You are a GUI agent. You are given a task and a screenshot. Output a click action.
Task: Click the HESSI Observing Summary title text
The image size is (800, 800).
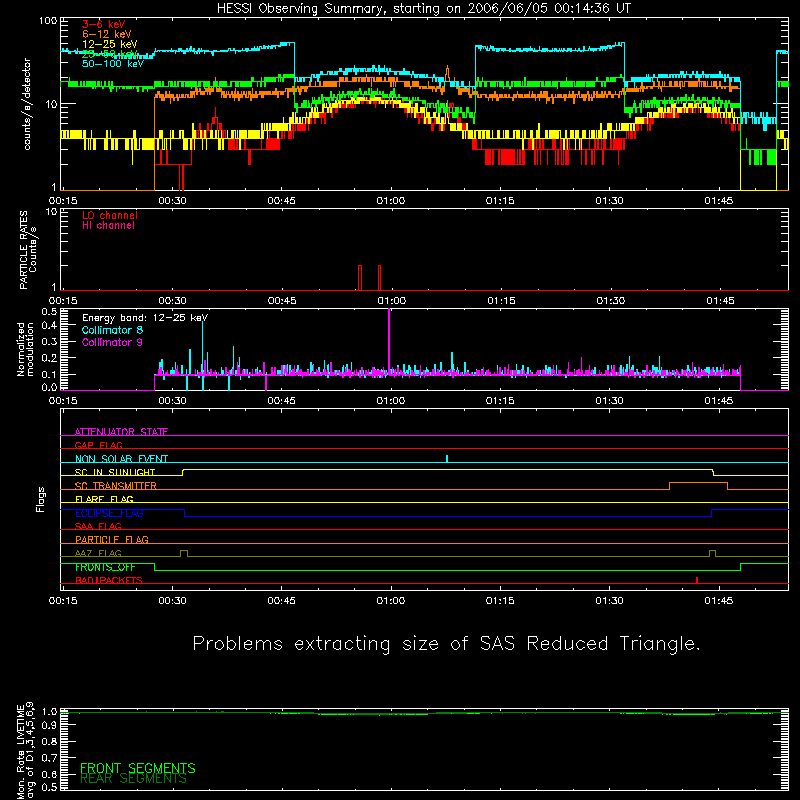pyautogui.click(x=424, y=9)
